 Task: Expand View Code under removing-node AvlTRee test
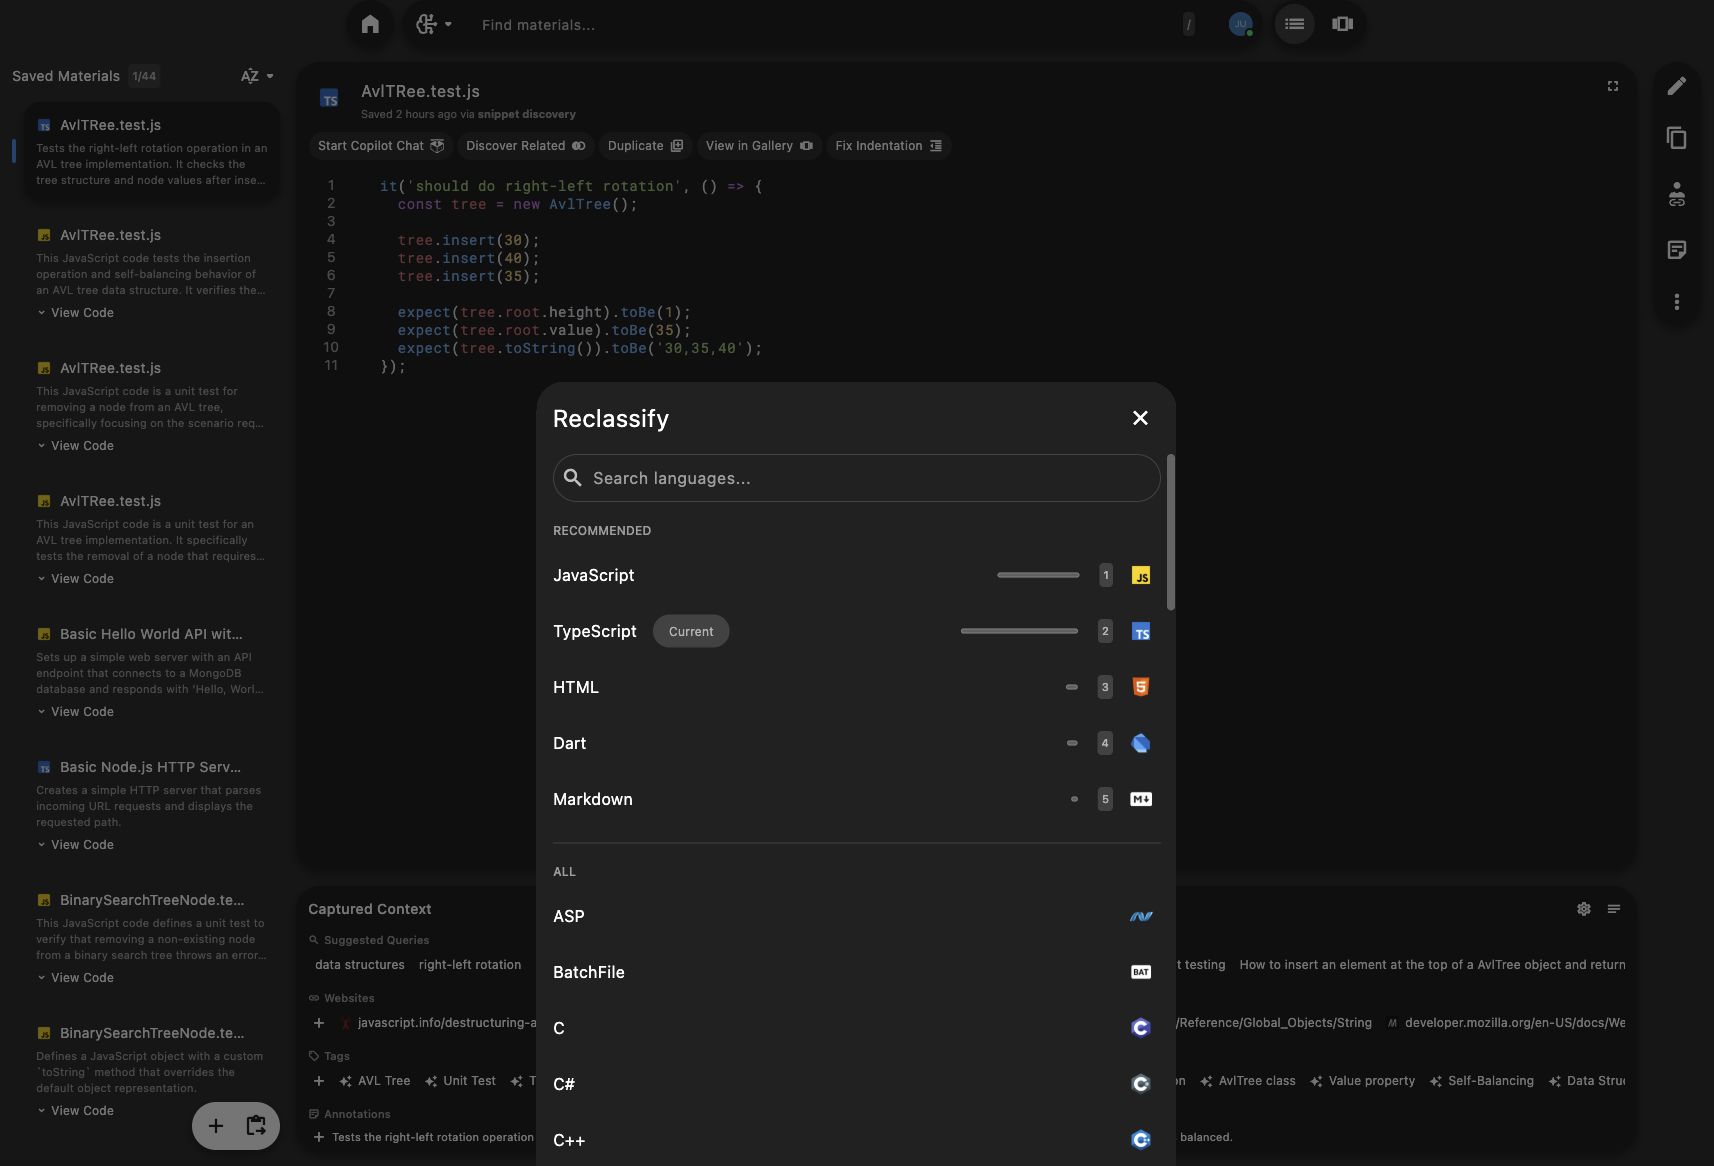pos(75,446)
